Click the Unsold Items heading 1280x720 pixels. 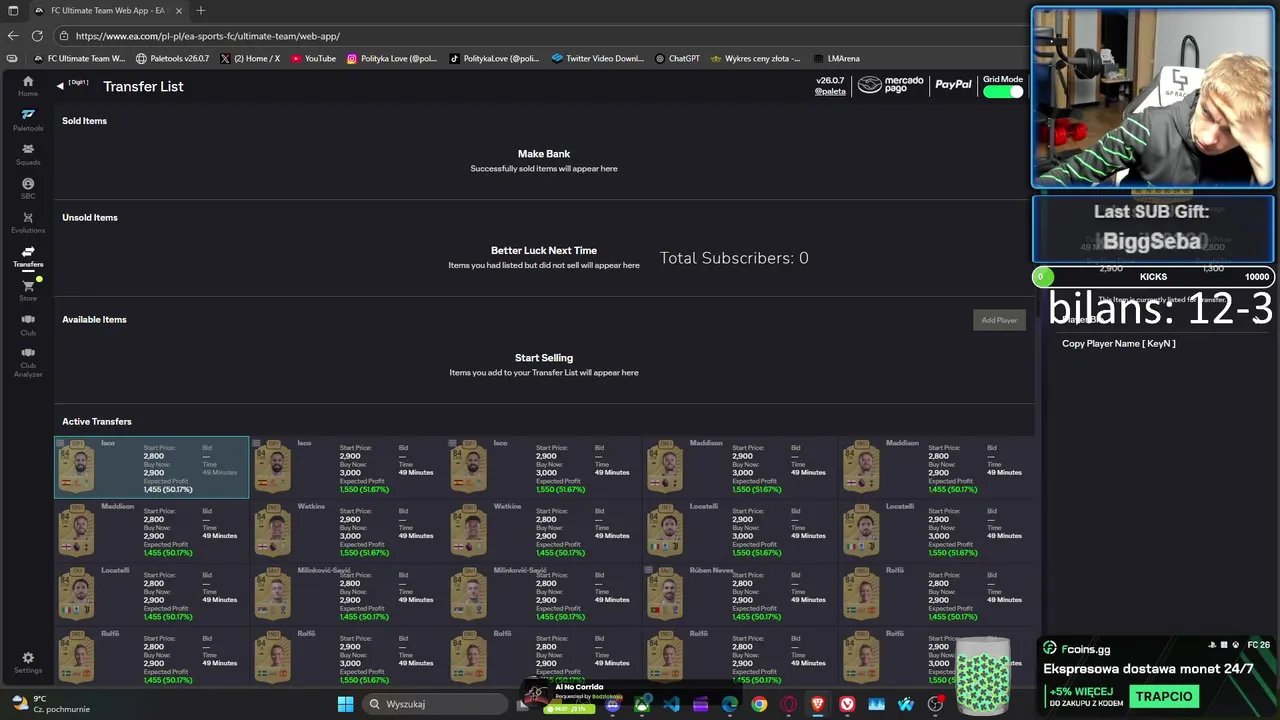coord(90,217)
